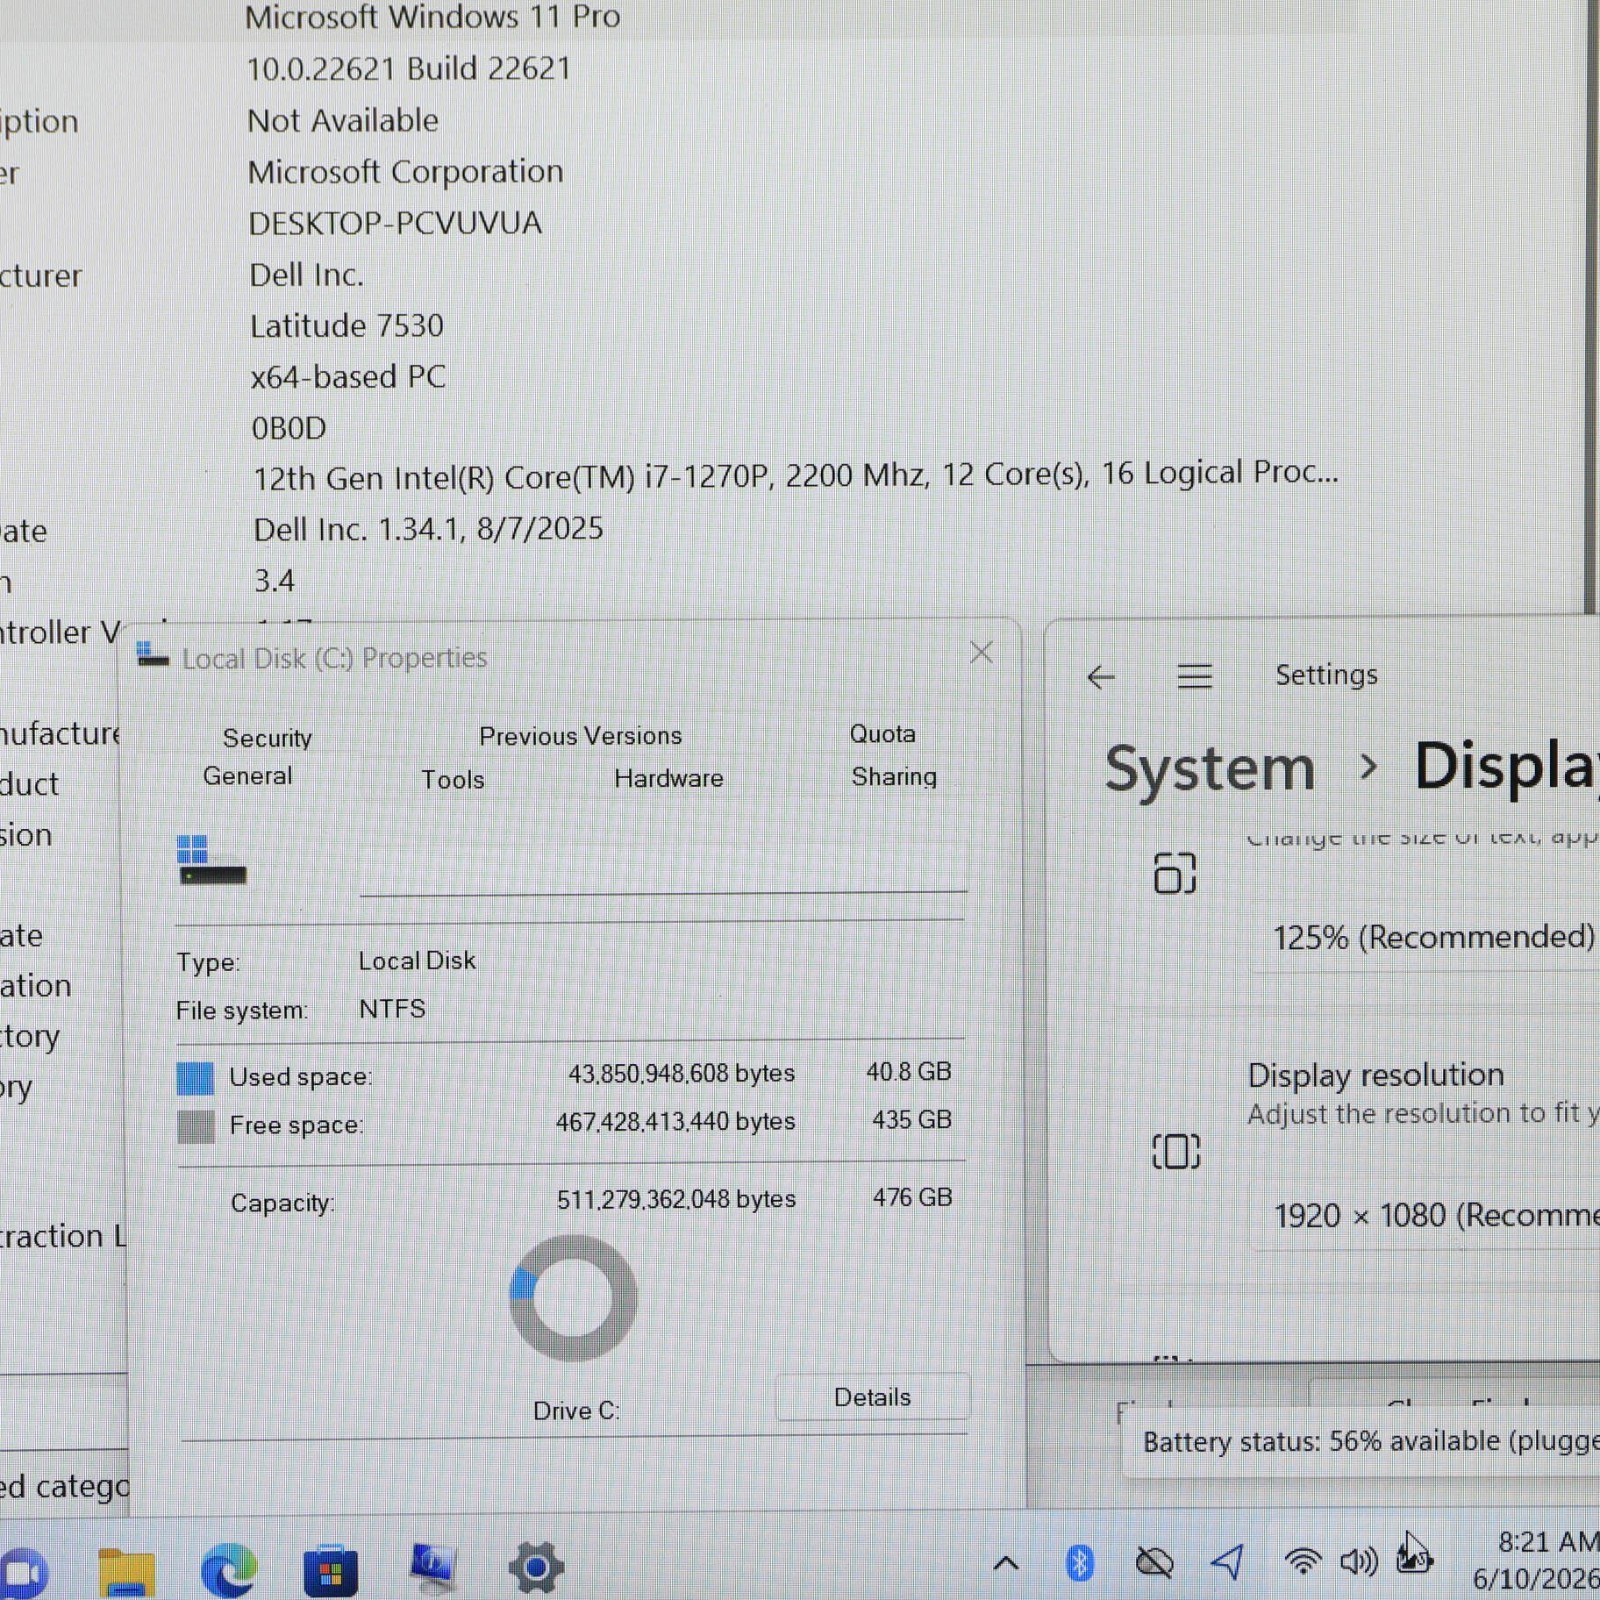This screenshot has width=1600, height=1600.
Task: Open the Settings hamburger navigation menu
Action: [1194, 676]
